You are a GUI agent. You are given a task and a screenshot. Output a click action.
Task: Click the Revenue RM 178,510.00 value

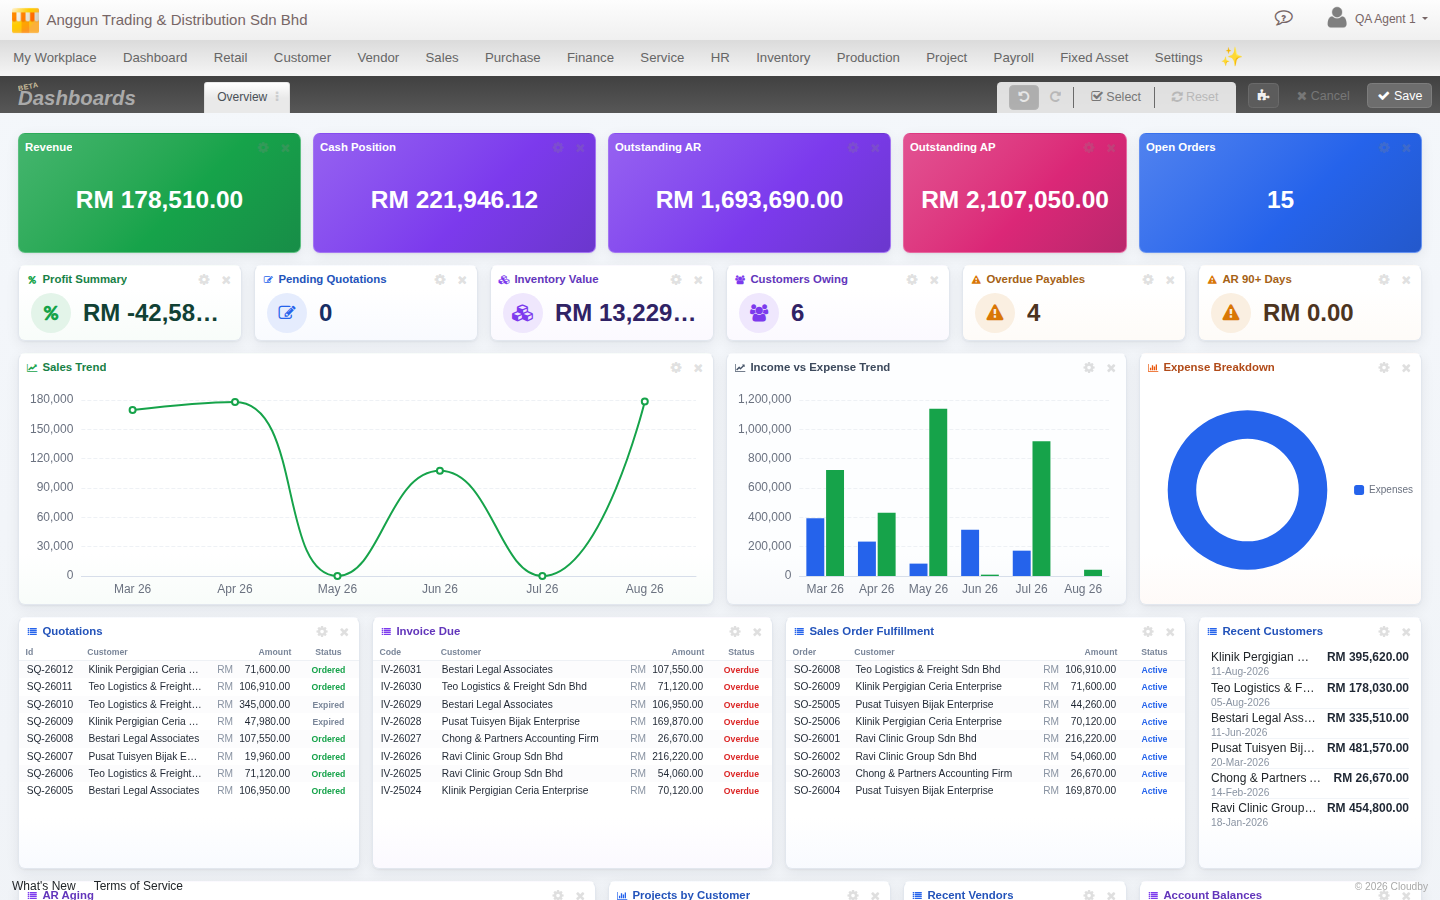[160, 200]
